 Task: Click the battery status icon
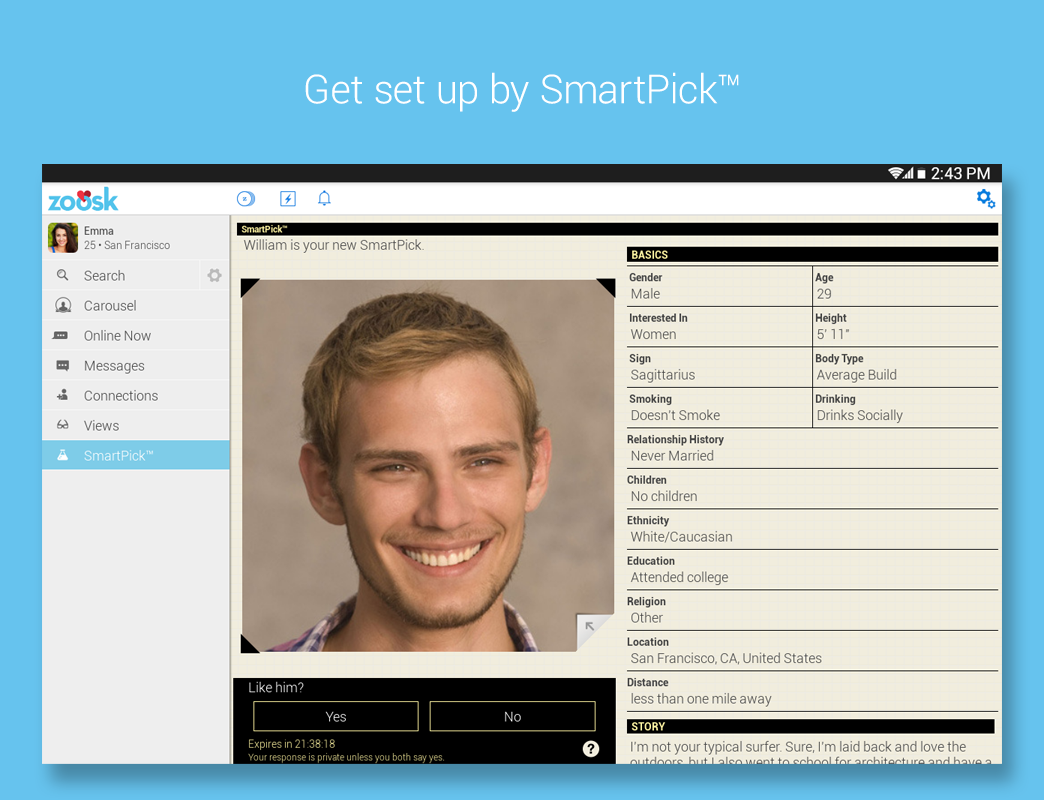(921, 174)
